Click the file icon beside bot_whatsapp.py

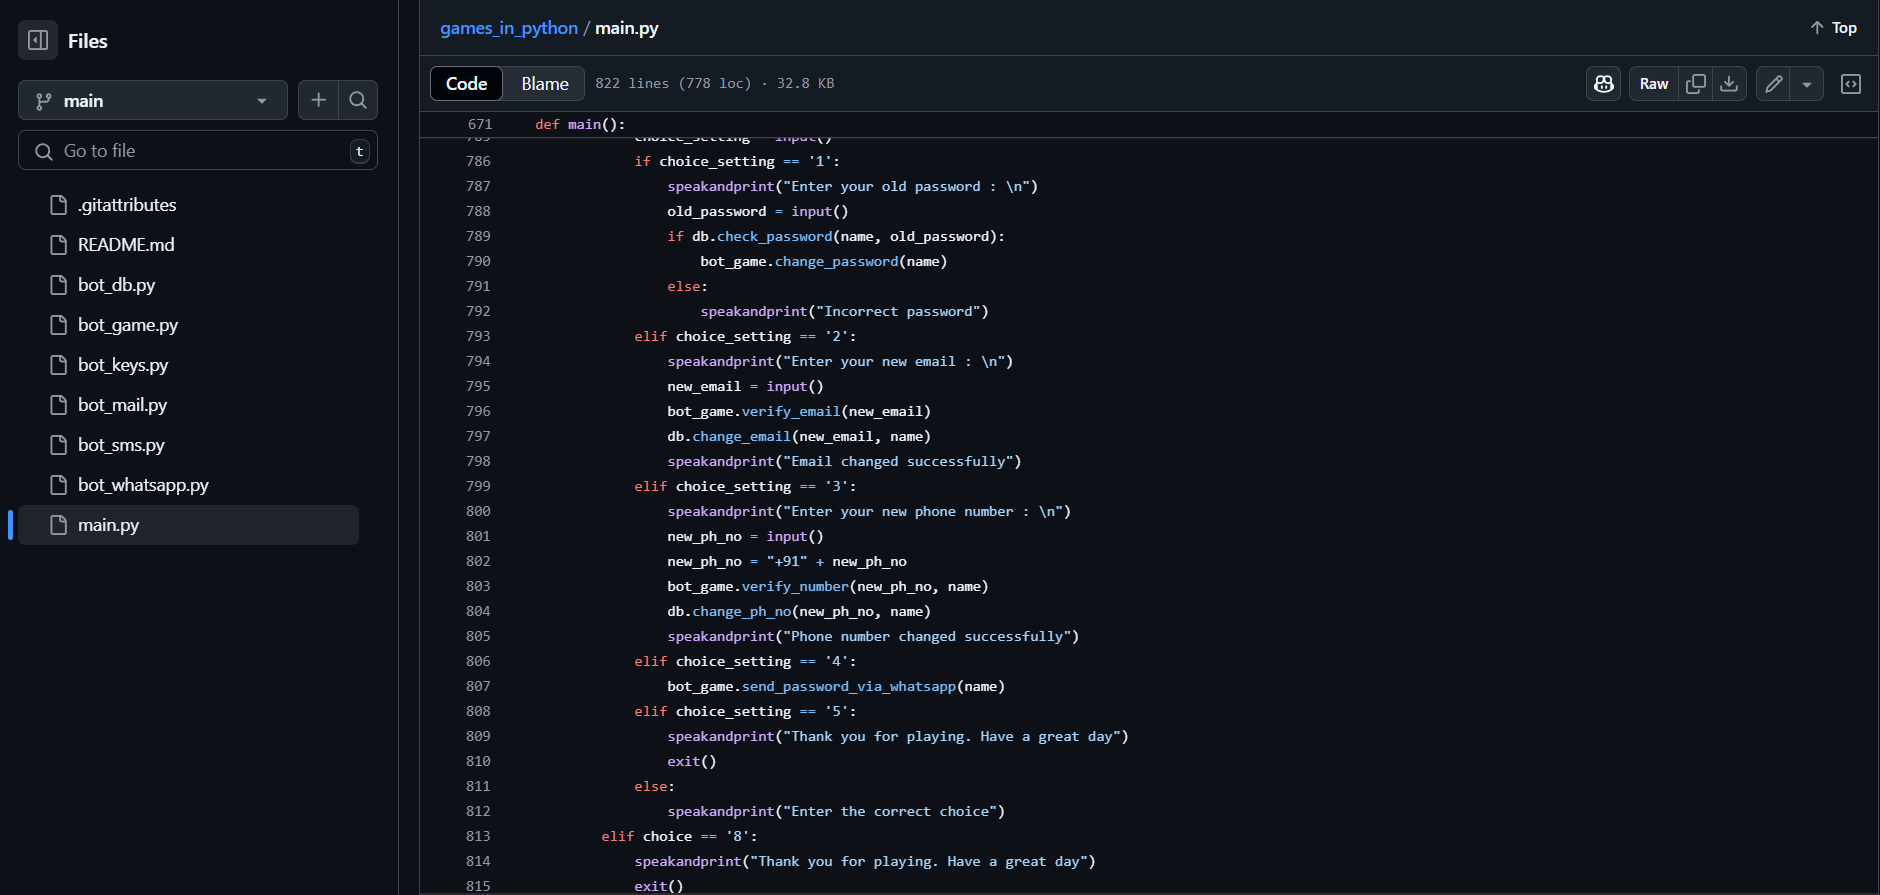pyautogui.click(x=59, y=485)
